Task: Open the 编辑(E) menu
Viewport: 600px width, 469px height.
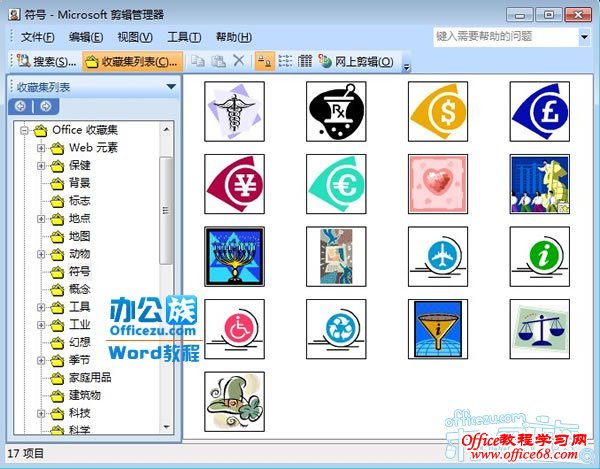Action: 86,37
